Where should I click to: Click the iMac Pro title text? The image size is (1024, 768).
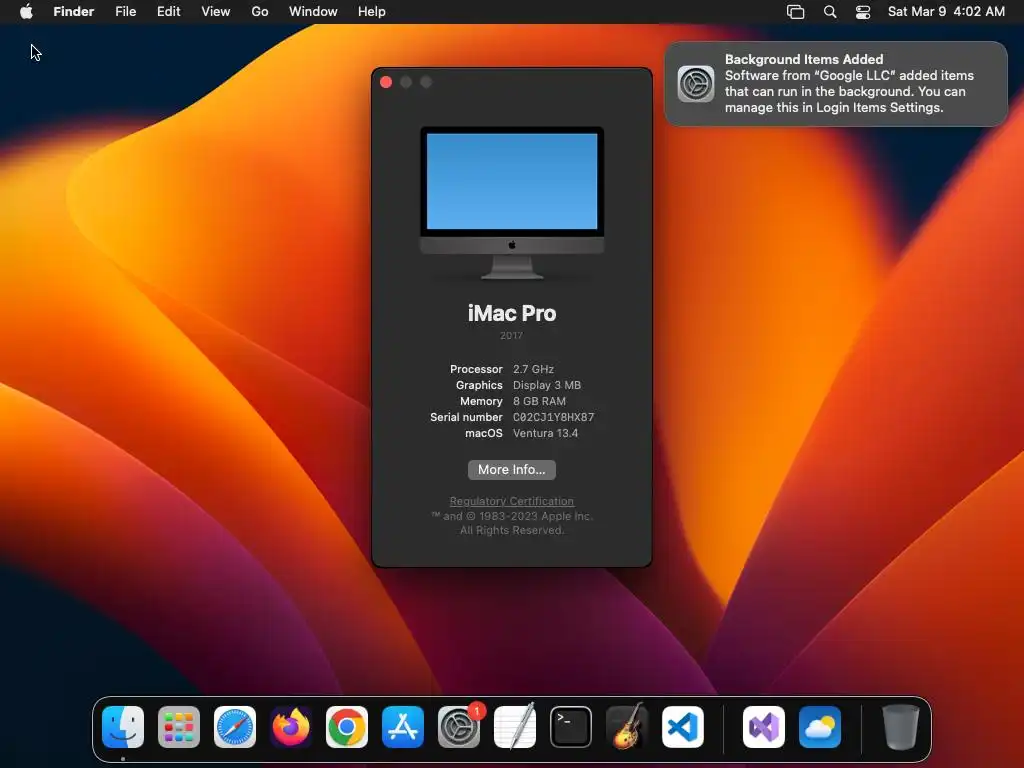pyautogui.click(x=512, y=313)
